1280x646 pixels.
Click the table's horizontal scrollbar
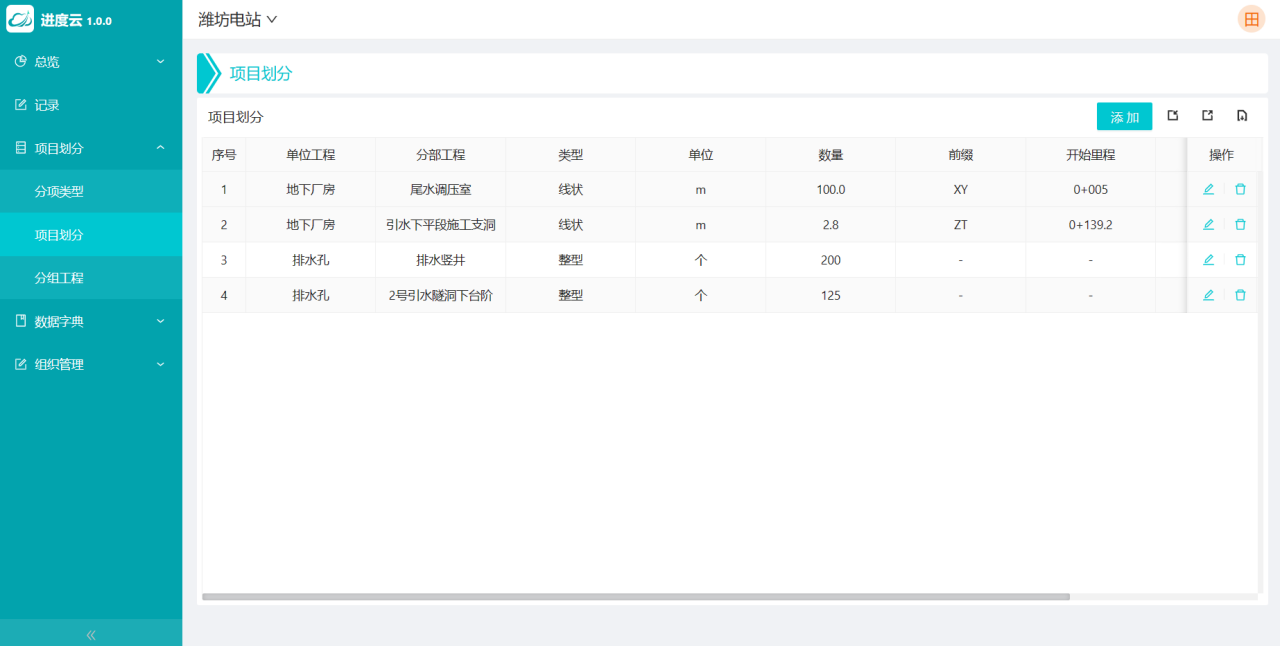(x=635, y=597)
